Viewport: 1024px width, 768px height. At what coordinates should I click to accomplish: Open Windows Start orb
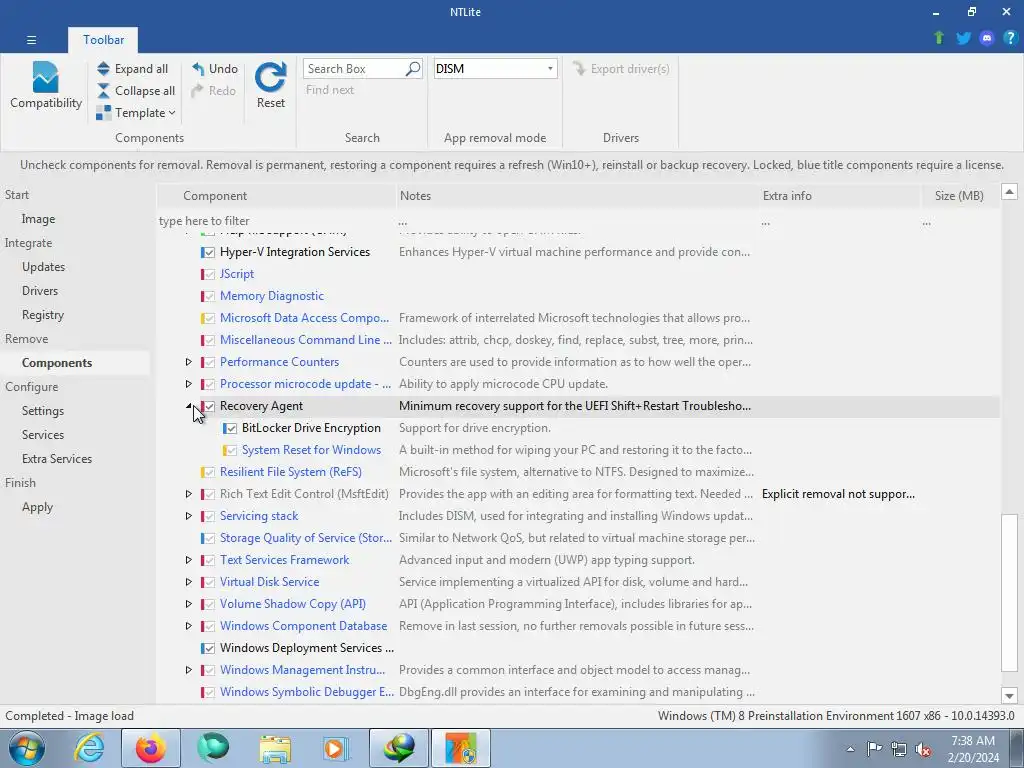27,748
